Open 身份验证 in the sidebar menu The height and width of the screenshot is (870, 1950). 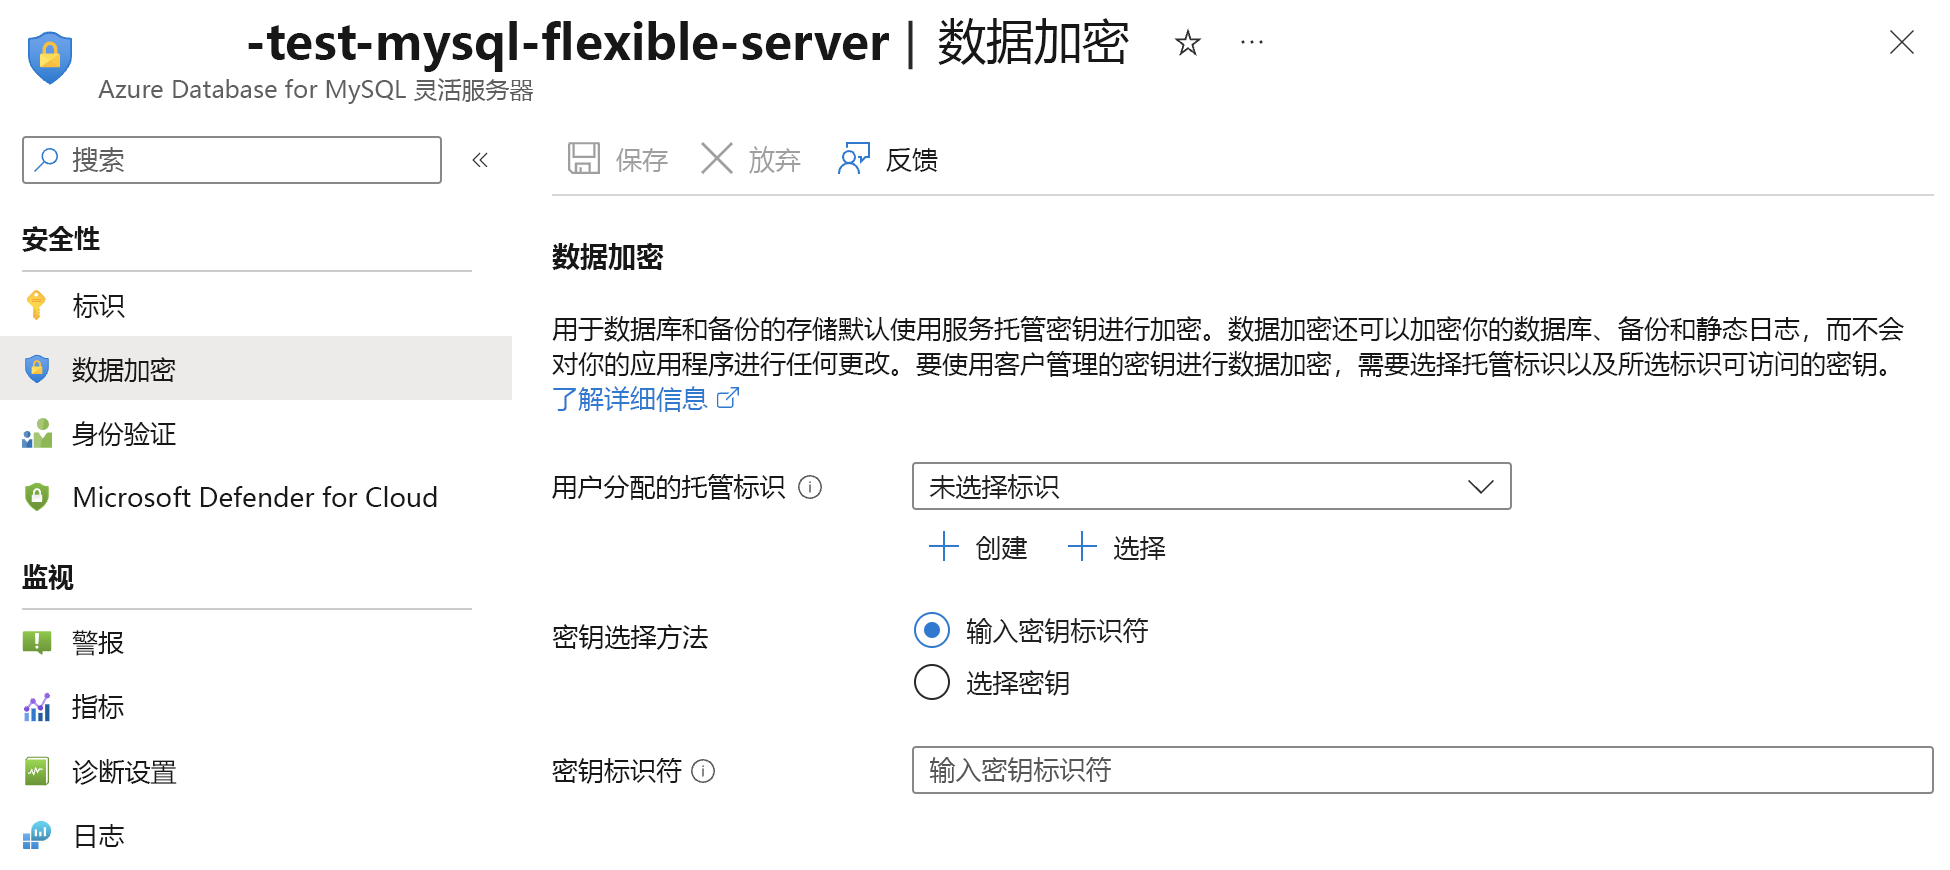coord(124,434)
